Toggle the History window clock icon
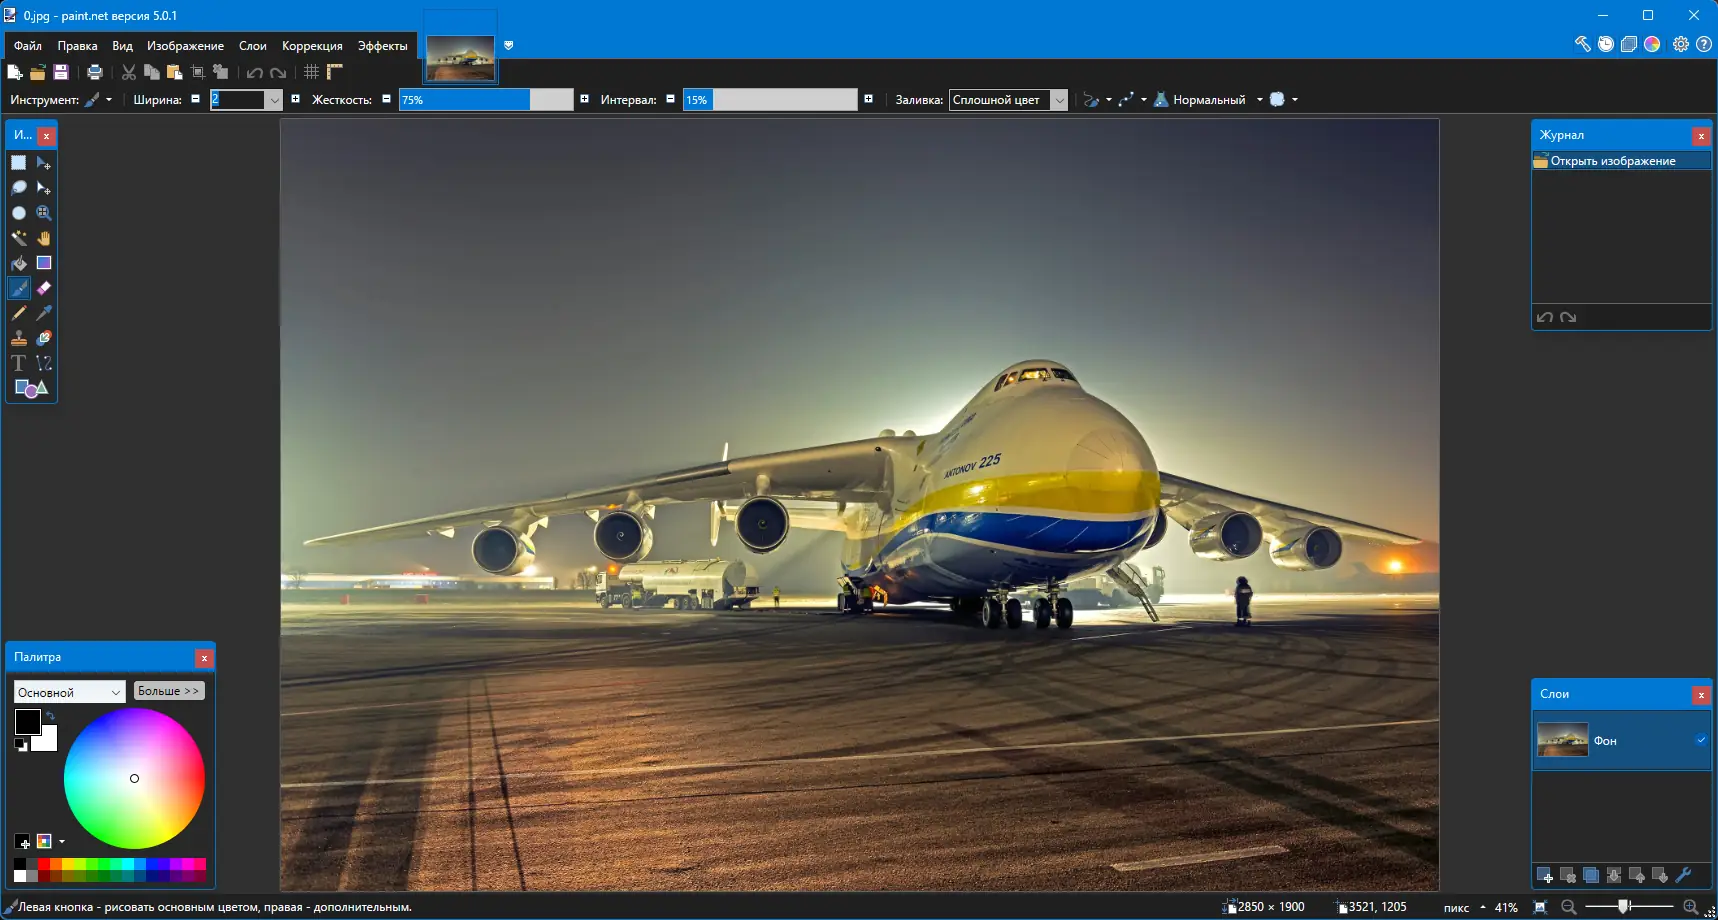Screen dimensions: 1718x920 point(1606,44)
